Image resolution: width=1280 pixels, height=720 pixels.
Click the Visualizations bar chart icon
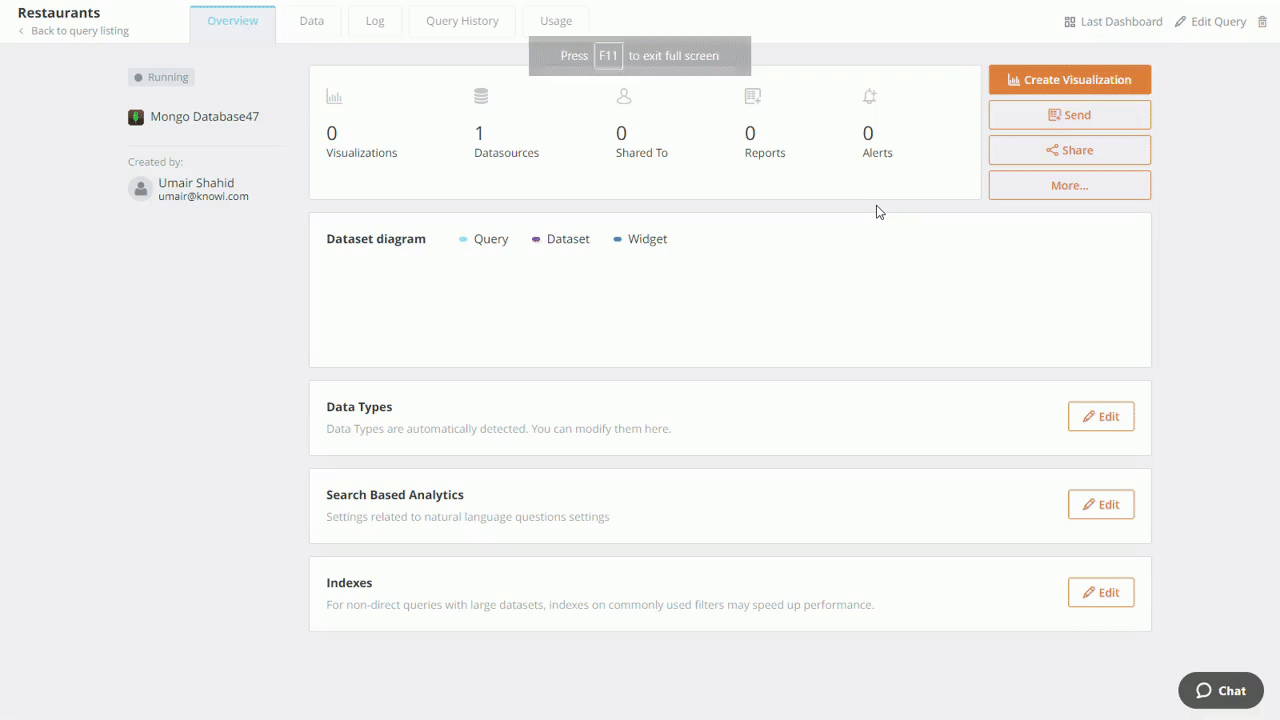coord(334,97)
